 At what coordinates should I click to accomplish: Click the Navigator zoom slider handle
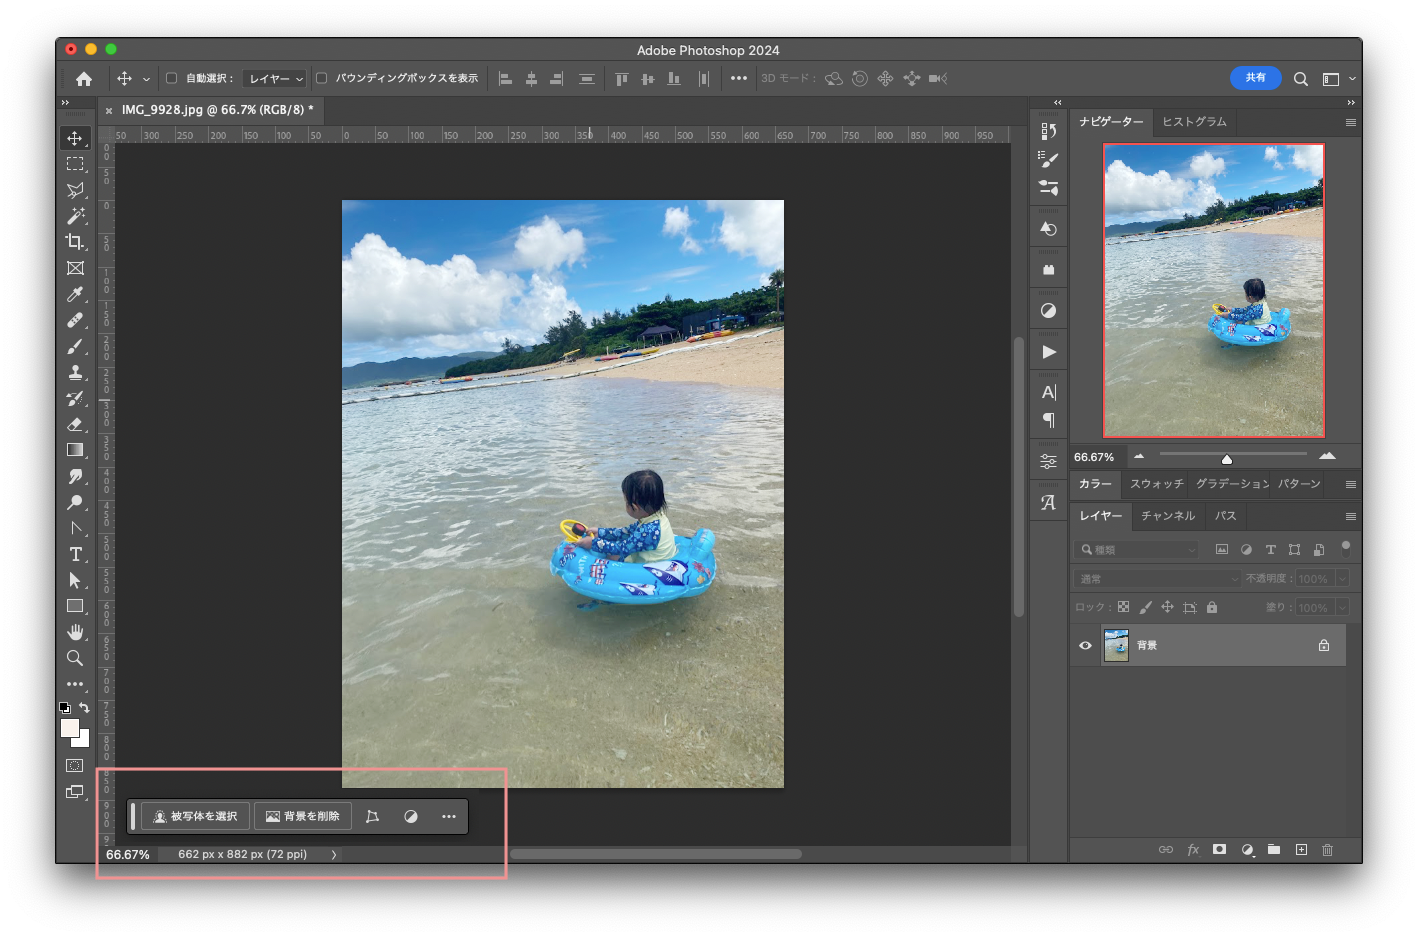[1226, 459]
